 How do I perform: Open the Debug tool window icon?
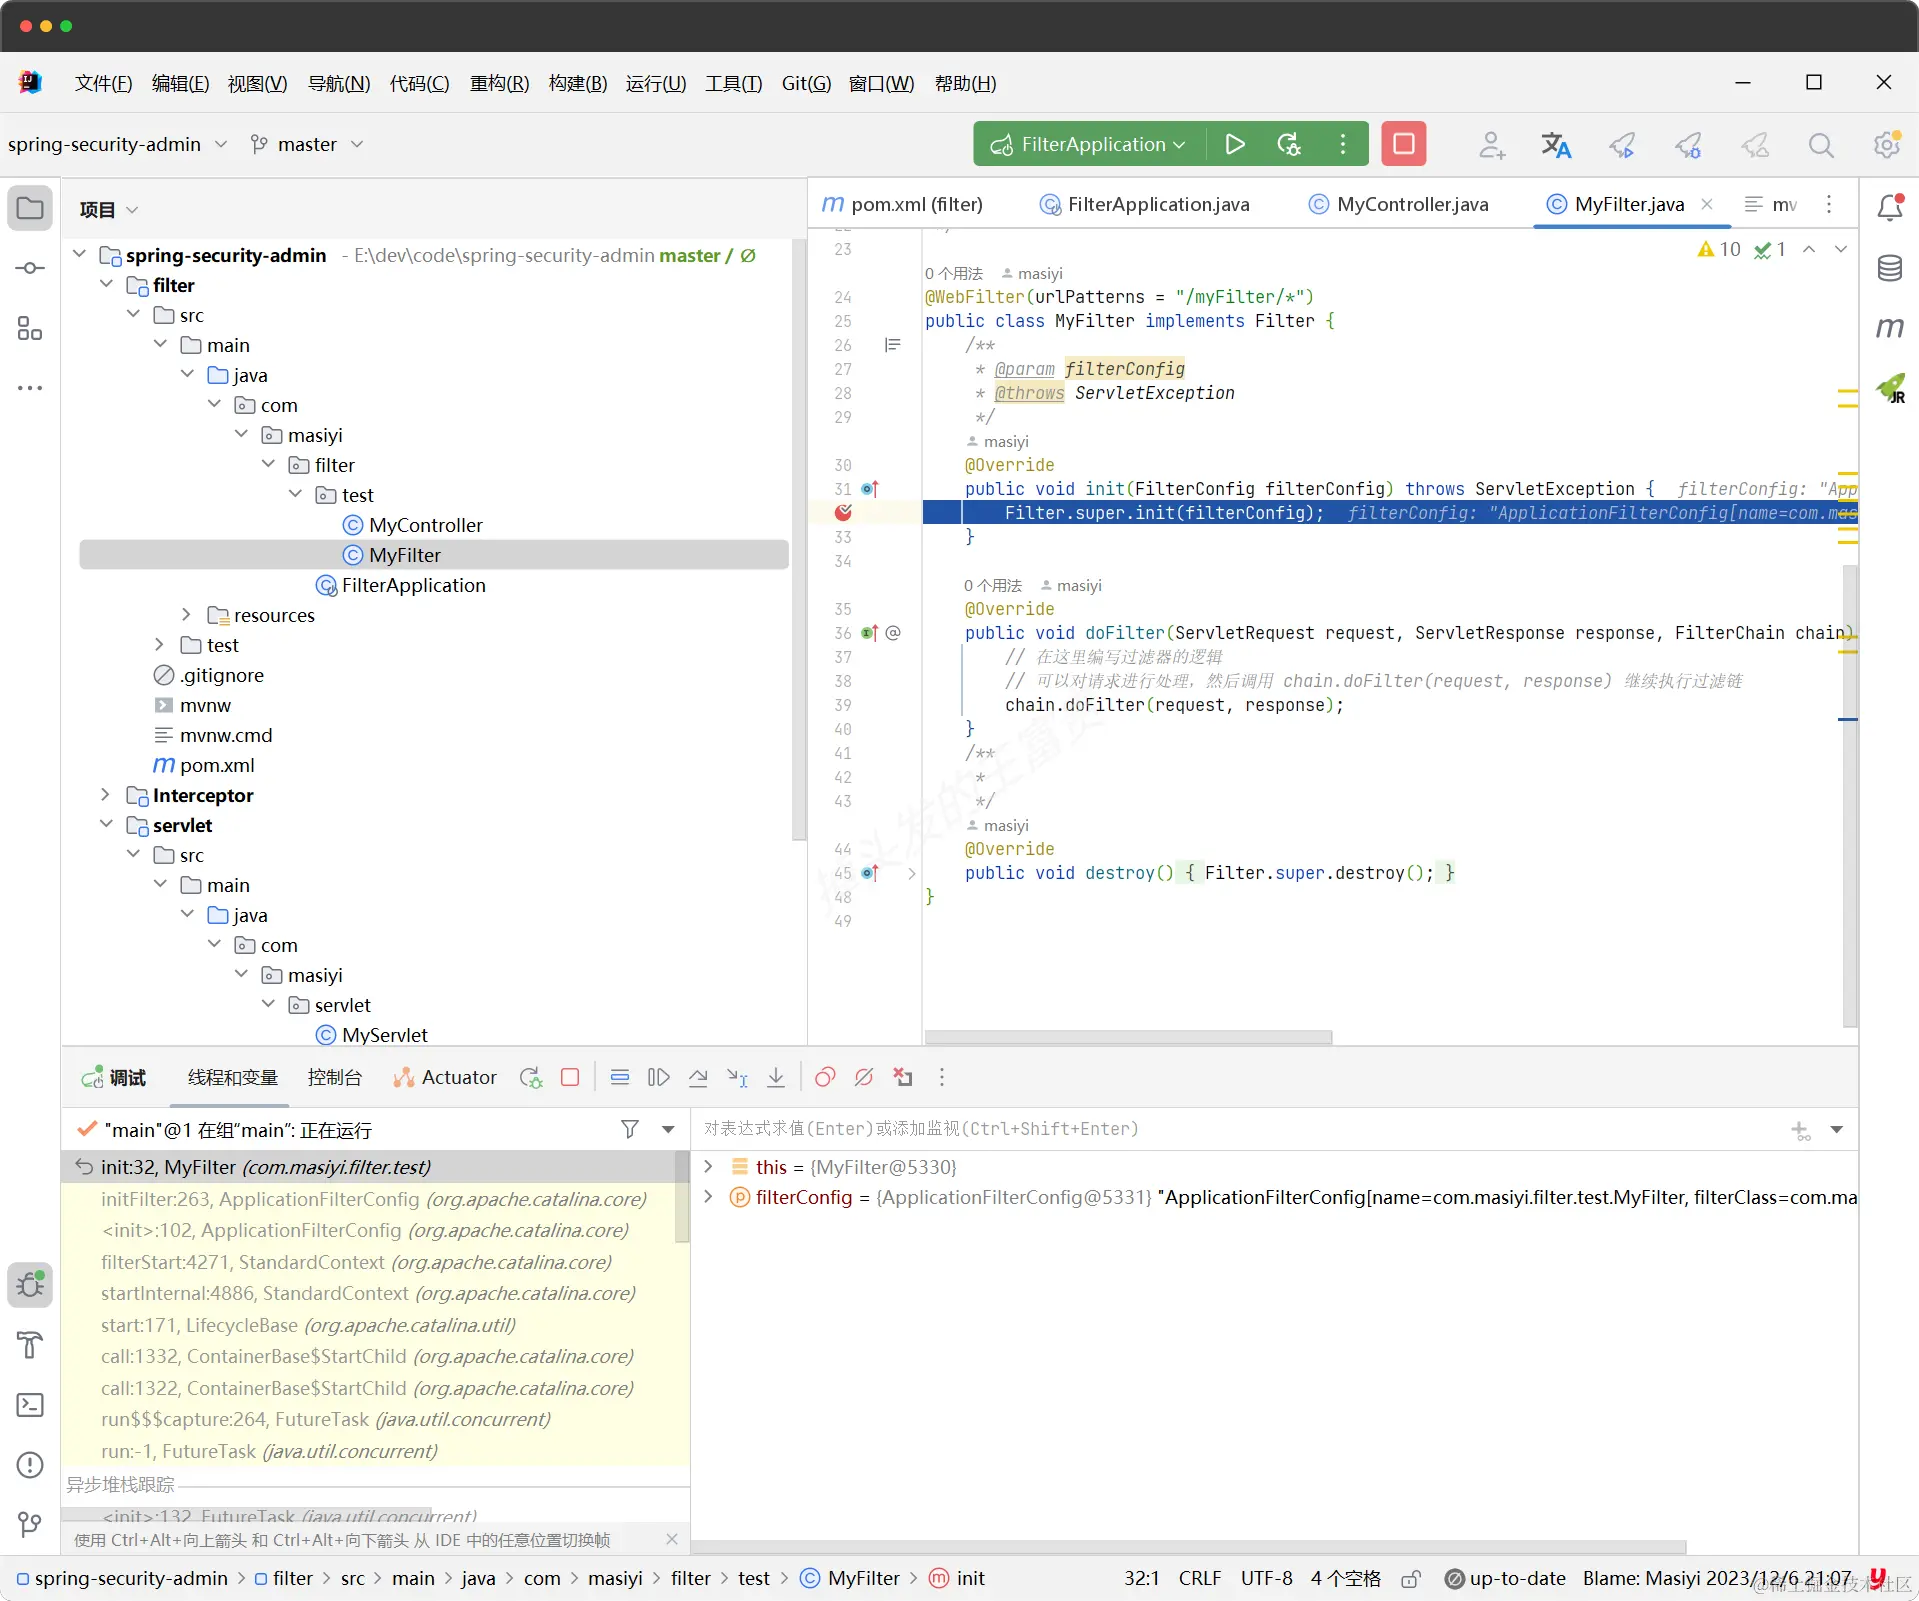[30, 1284]
